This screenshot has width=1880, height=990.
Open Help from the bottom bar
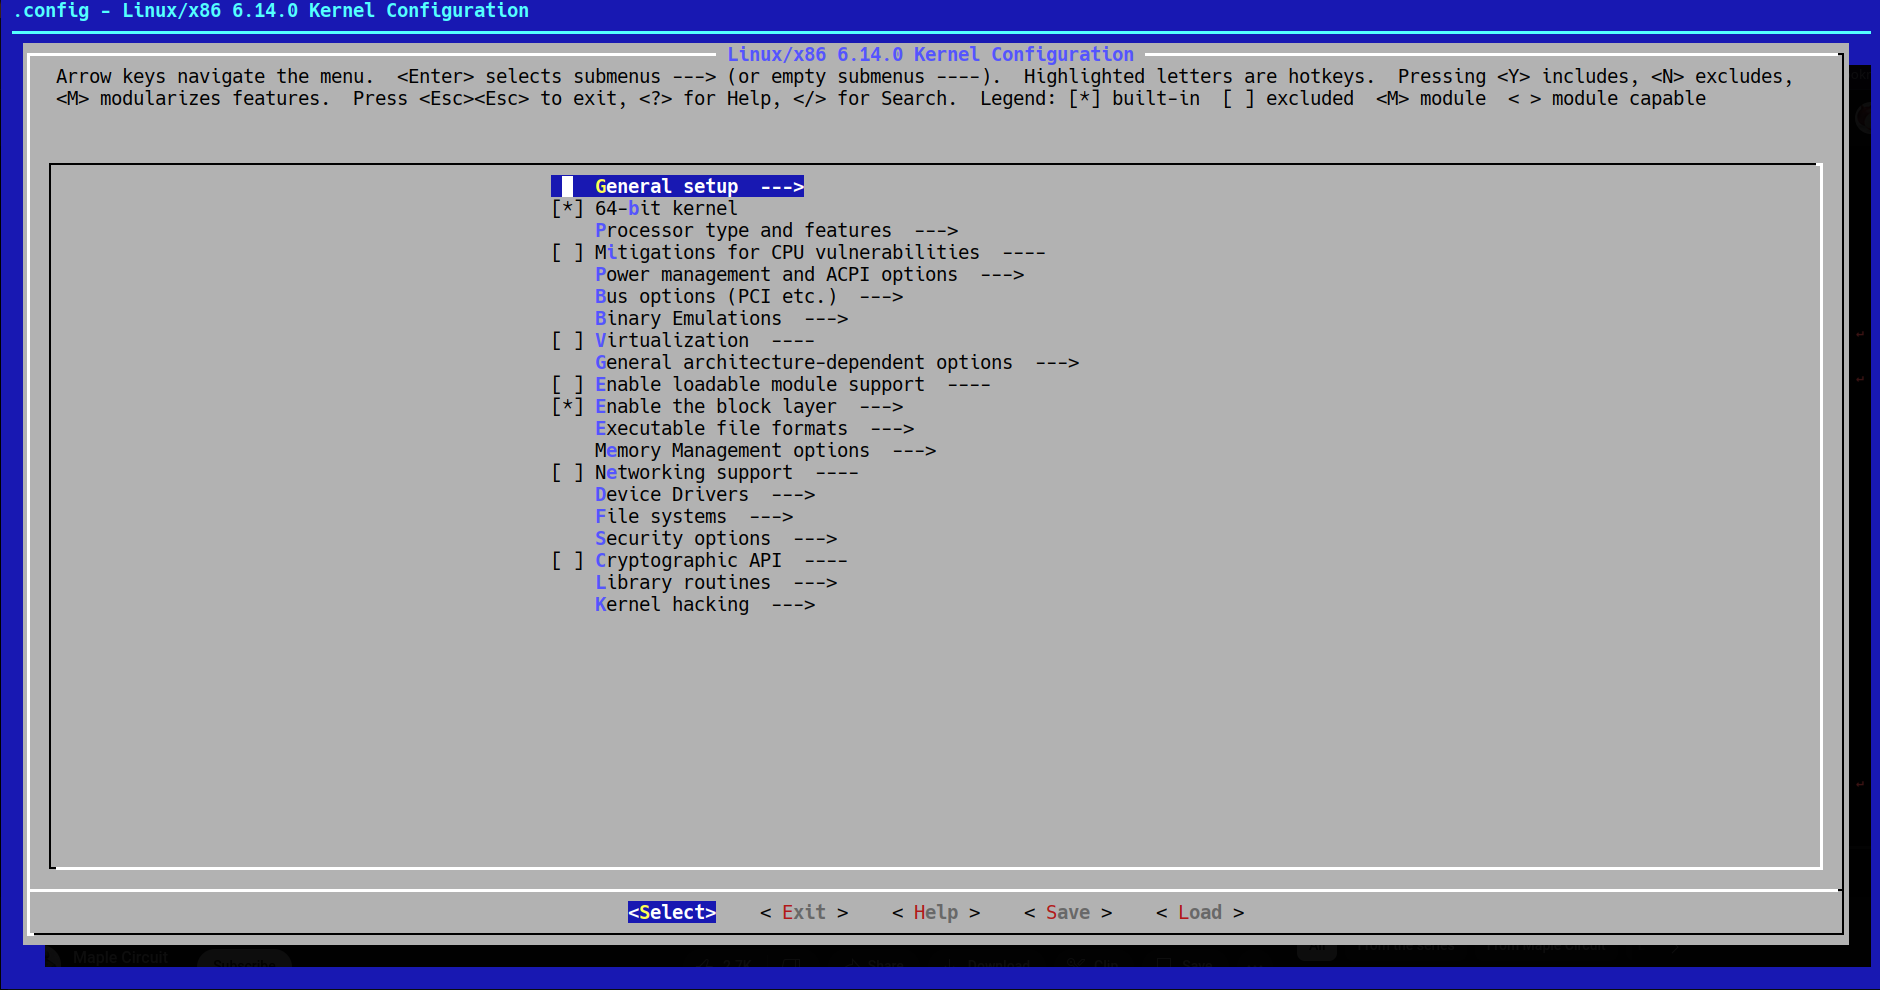[x=936, y=912]
